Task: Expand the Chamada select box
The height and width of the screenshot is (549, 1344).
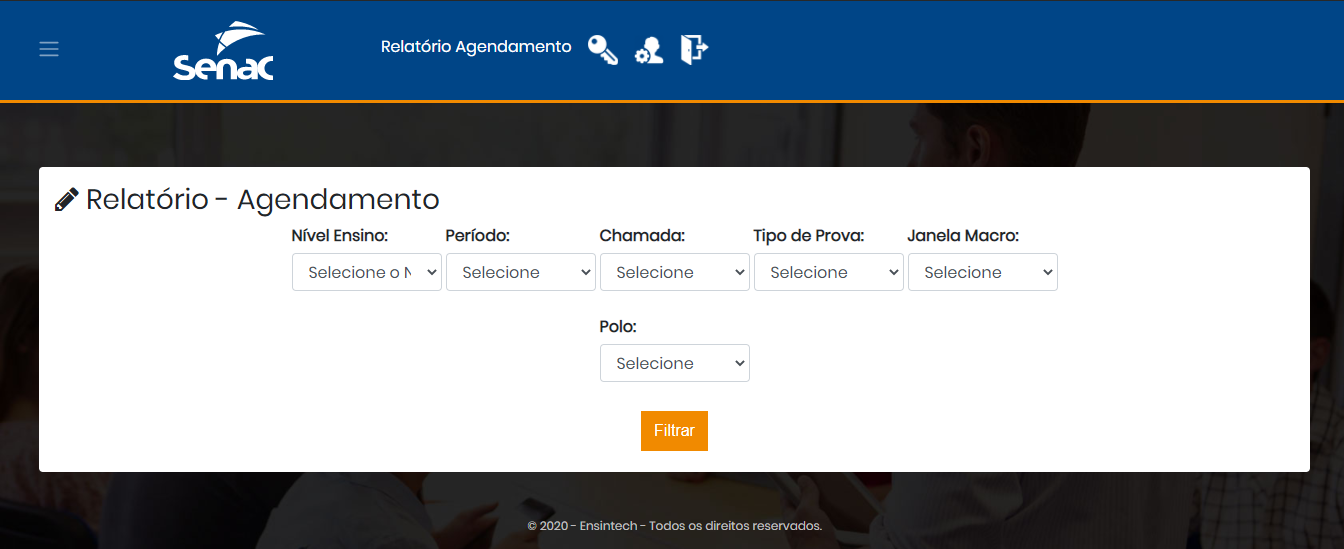Action: pyautogui.click(x=675, y=272)
